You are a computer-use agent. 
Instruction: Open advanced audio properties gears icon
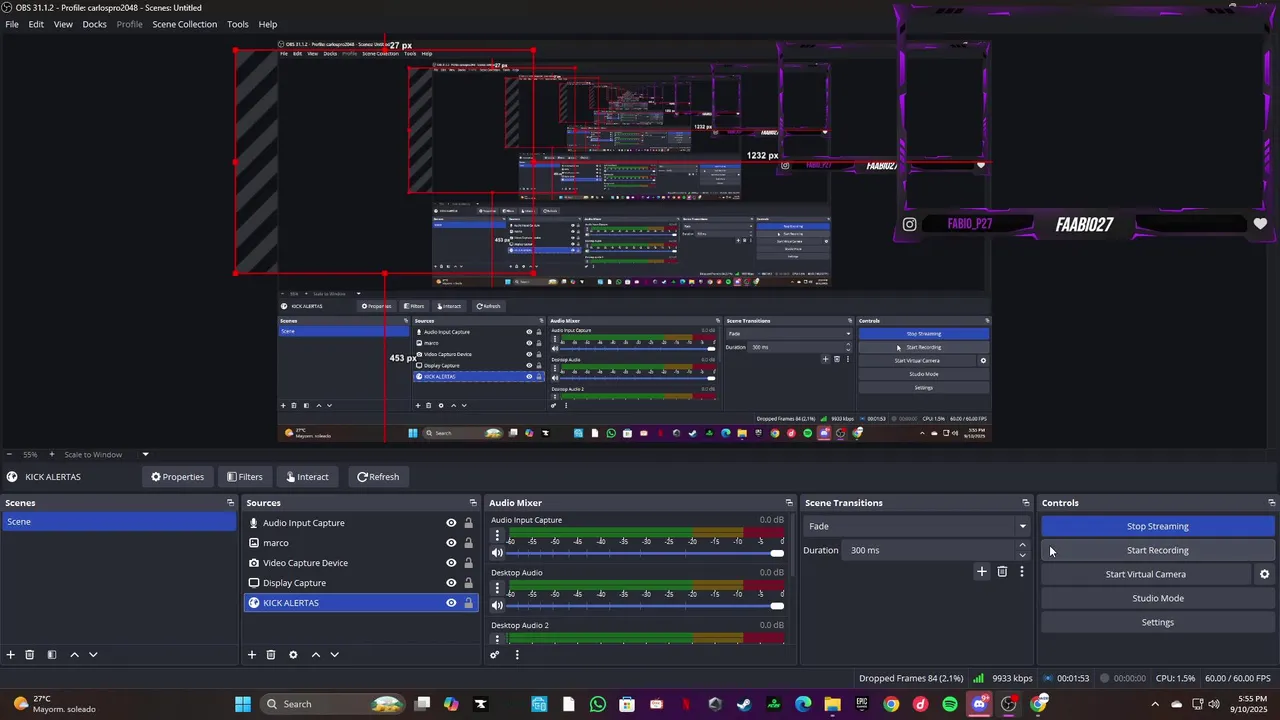(x=495, y=655)
